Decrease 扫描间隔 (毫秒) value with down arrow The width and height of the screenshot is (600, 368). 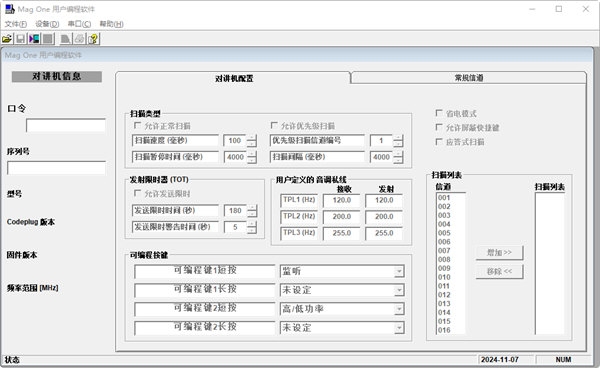click(x=398, y=160)
